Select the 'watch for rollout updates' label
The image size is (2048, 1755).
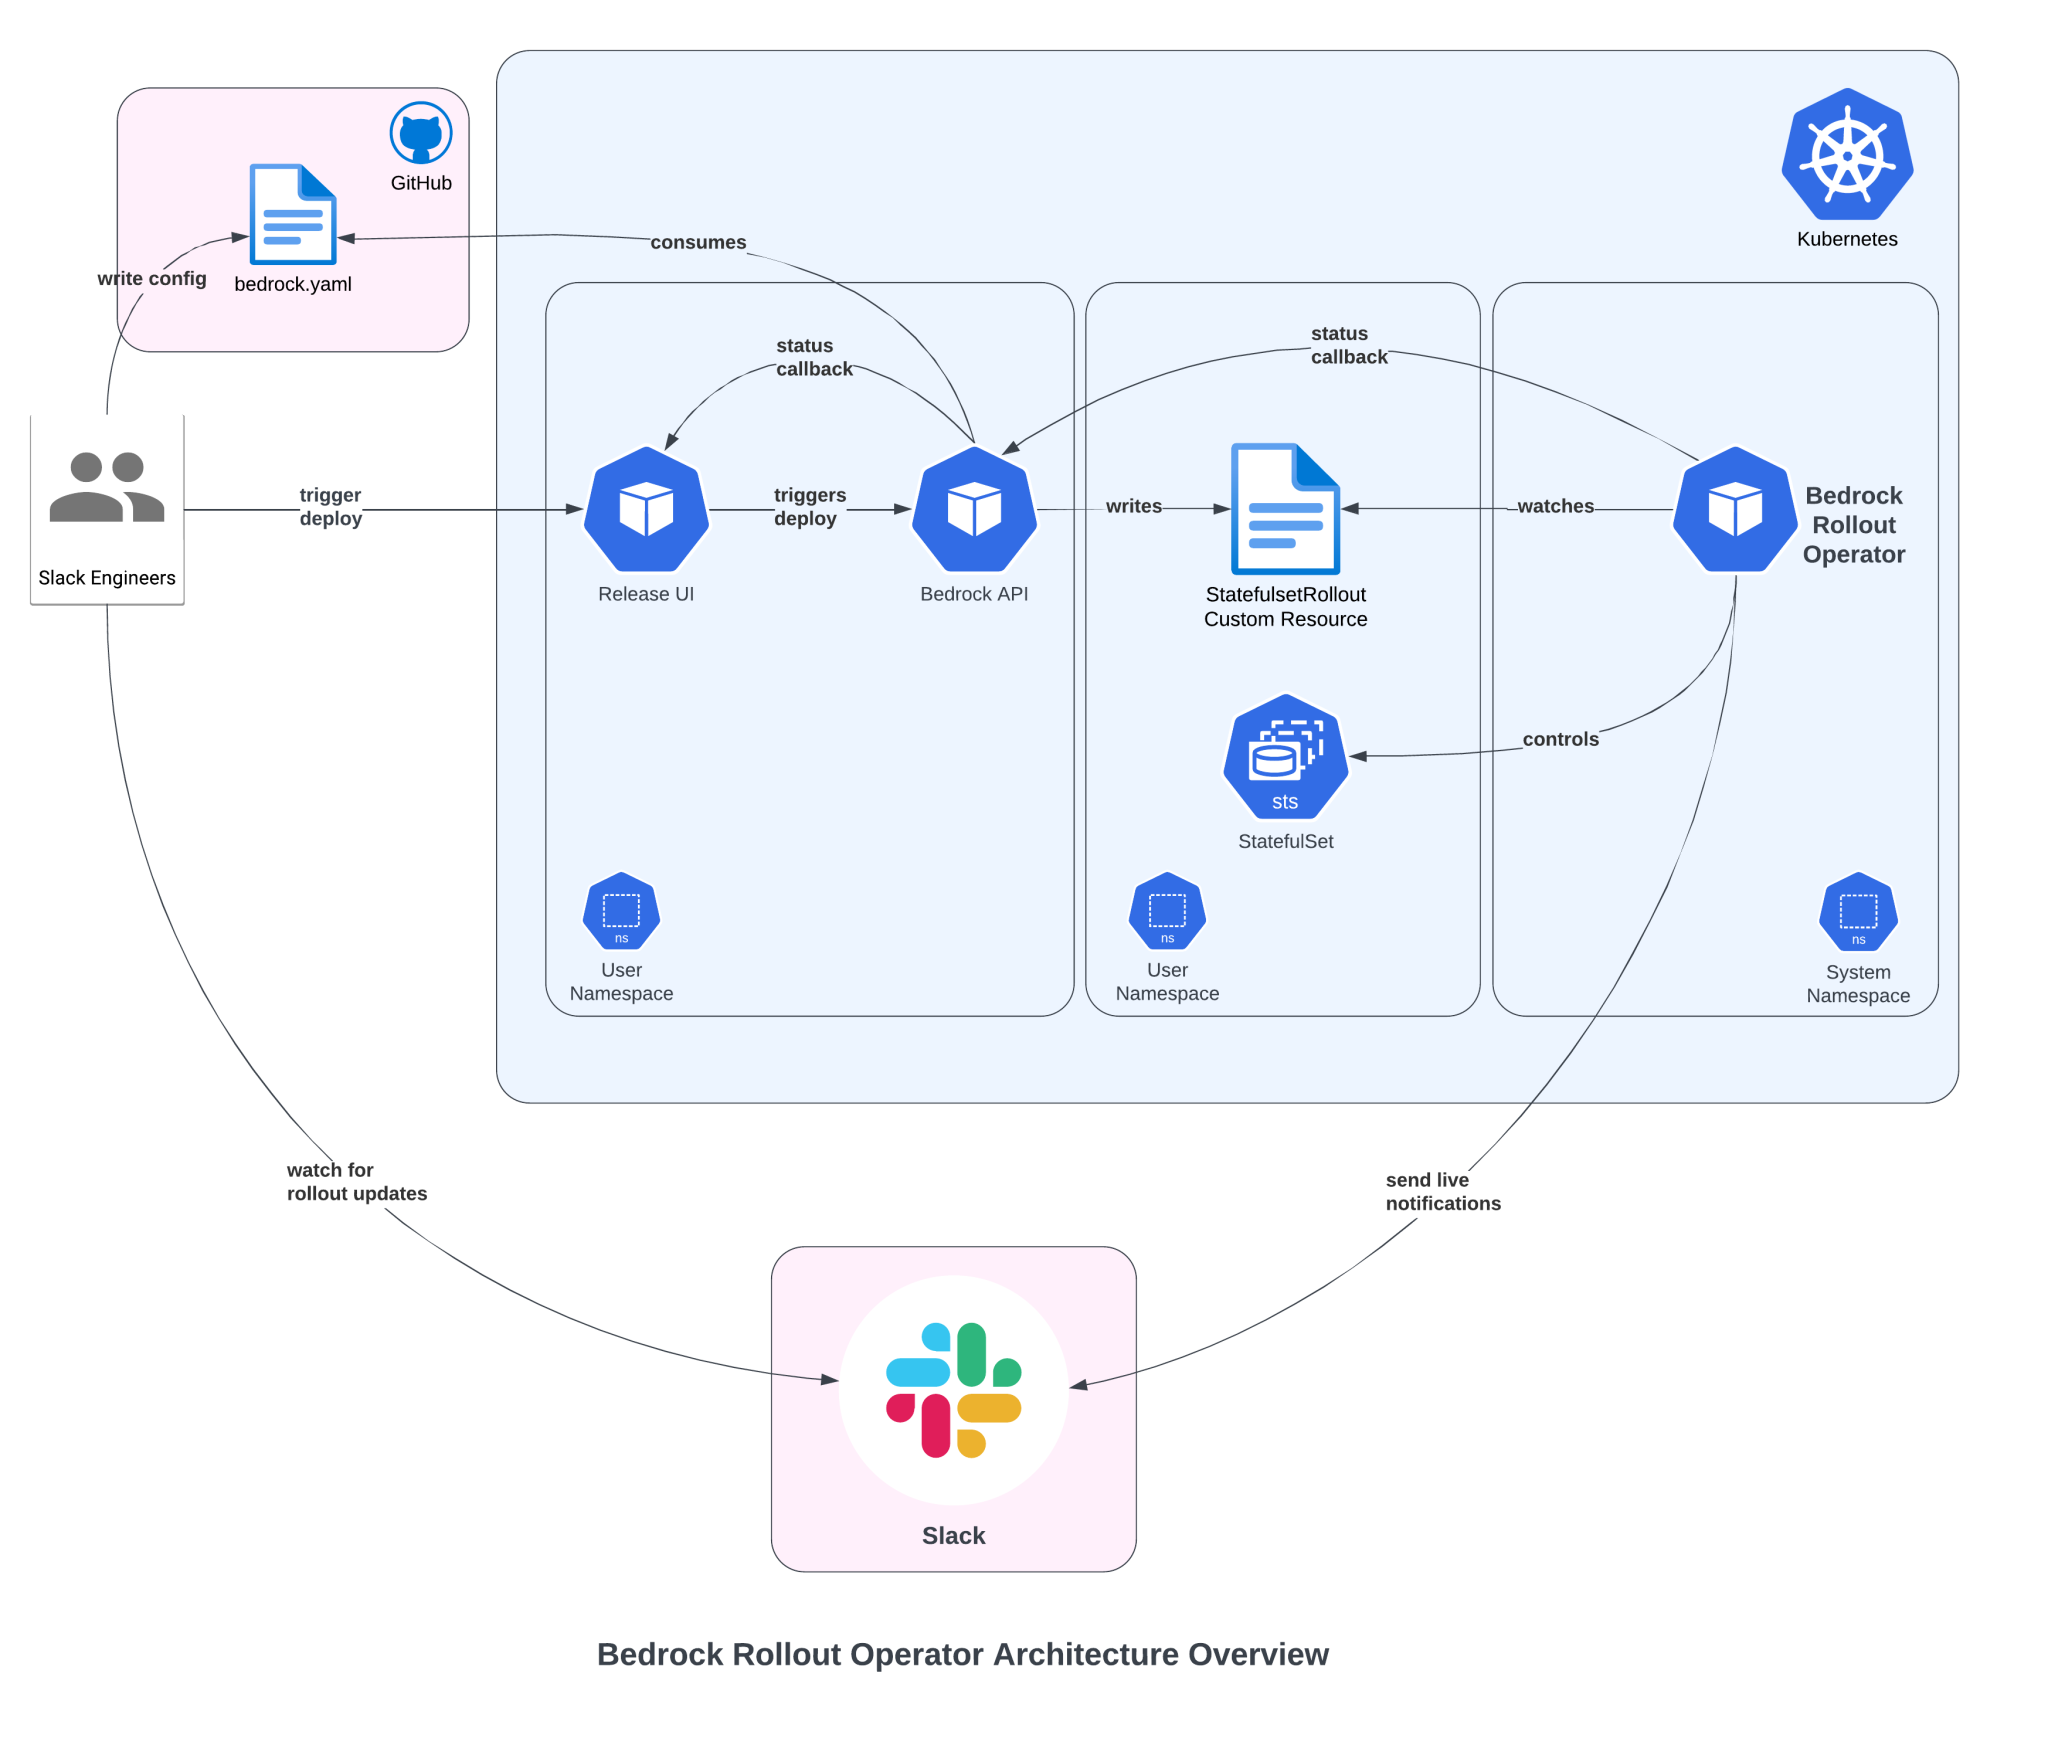[357, 1181]
